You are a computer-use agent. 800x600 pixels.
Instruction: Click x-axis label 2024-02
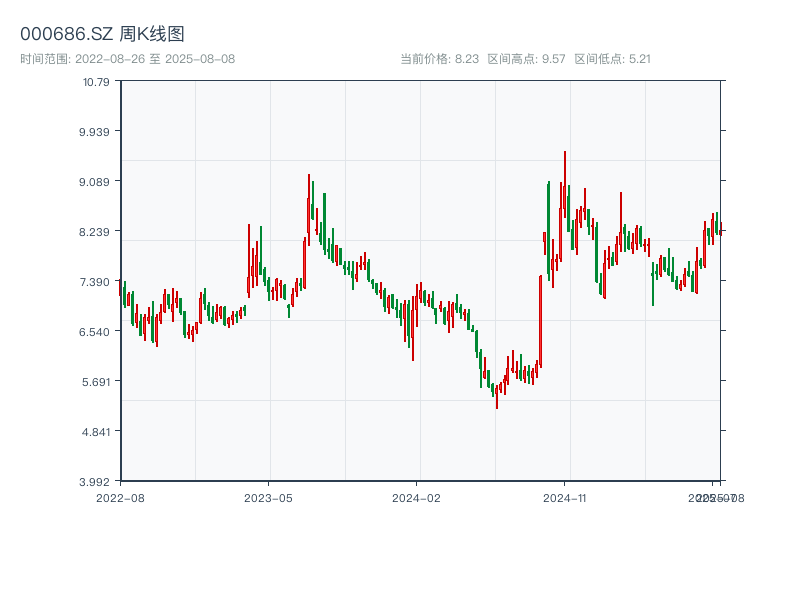click(416, 498)
